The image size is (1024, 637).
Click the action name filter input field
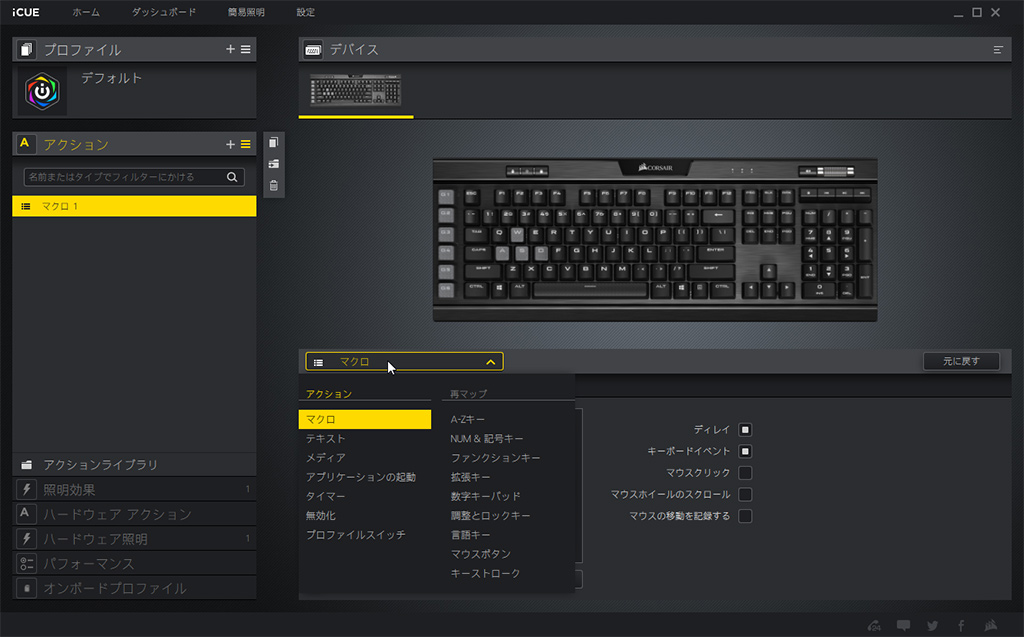134,177
